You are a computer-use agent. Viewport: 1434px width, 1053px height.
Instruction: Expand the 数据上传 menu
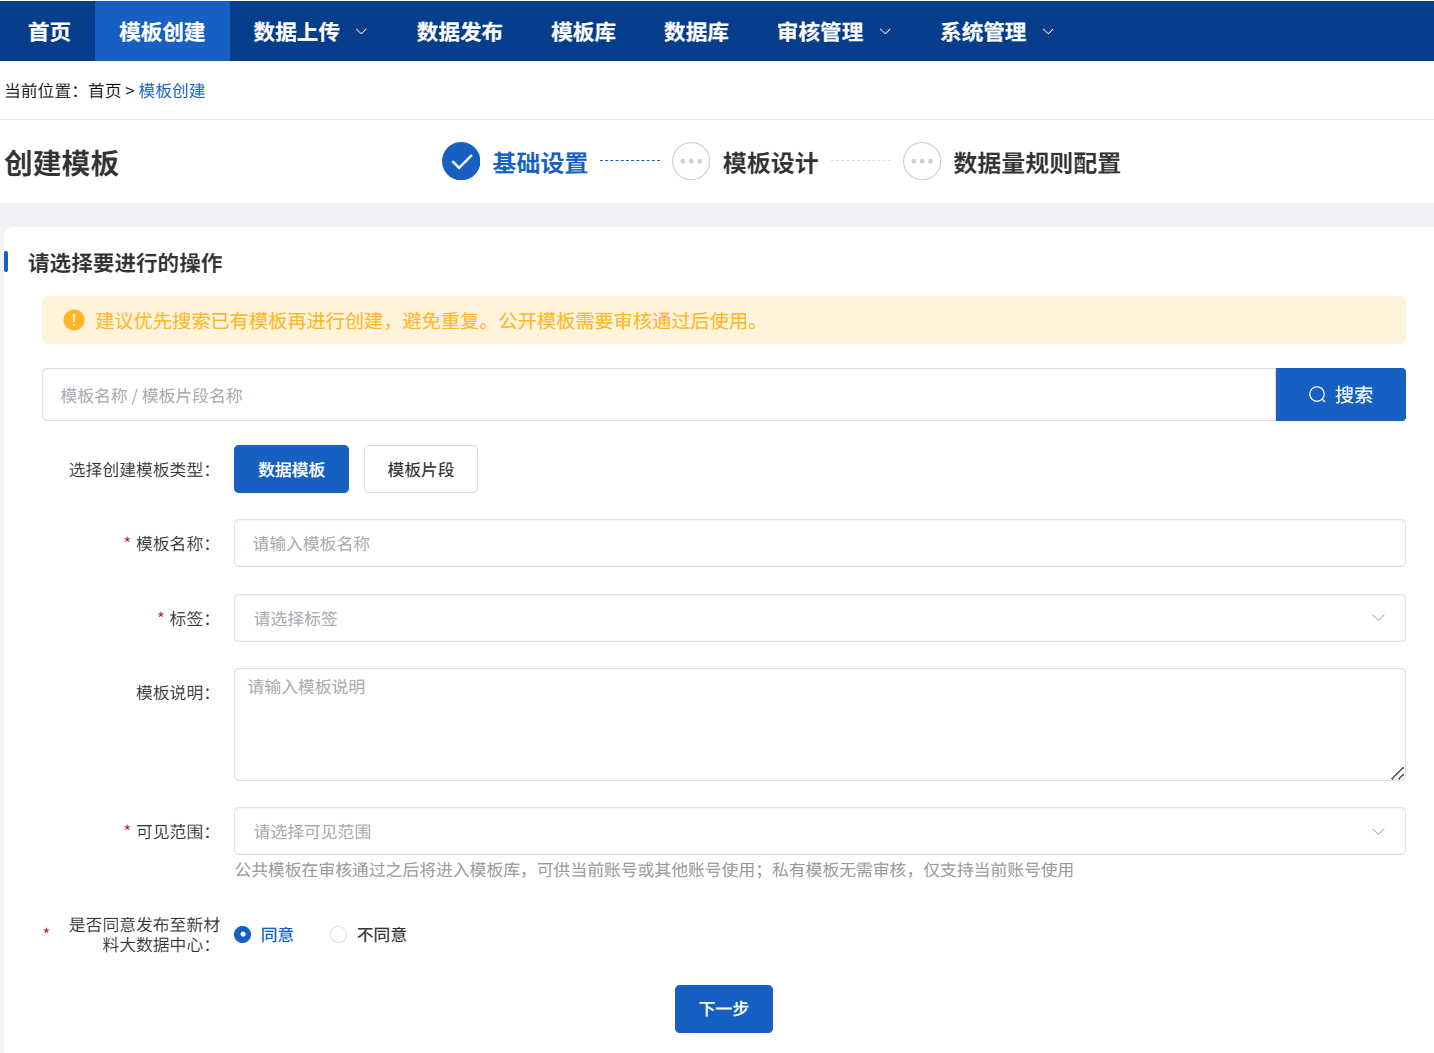tap(310, 32)
